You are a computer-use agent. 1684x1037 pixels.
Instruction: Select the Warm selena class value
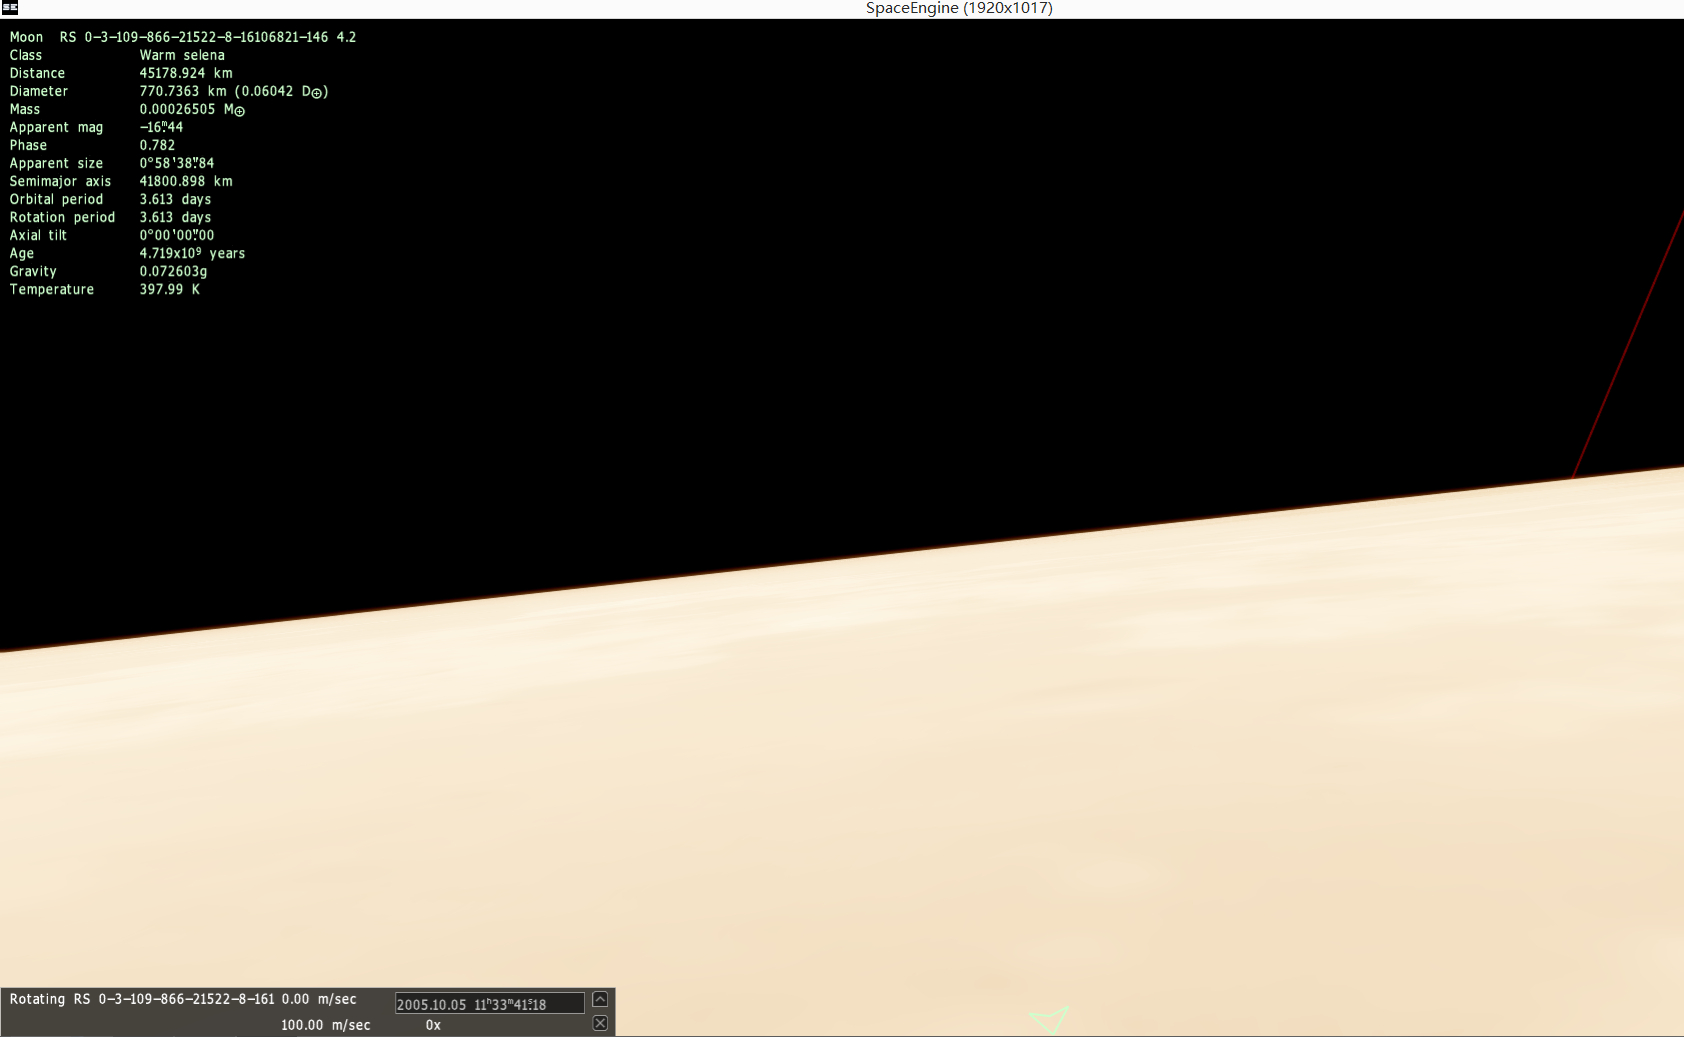[182, 55]
